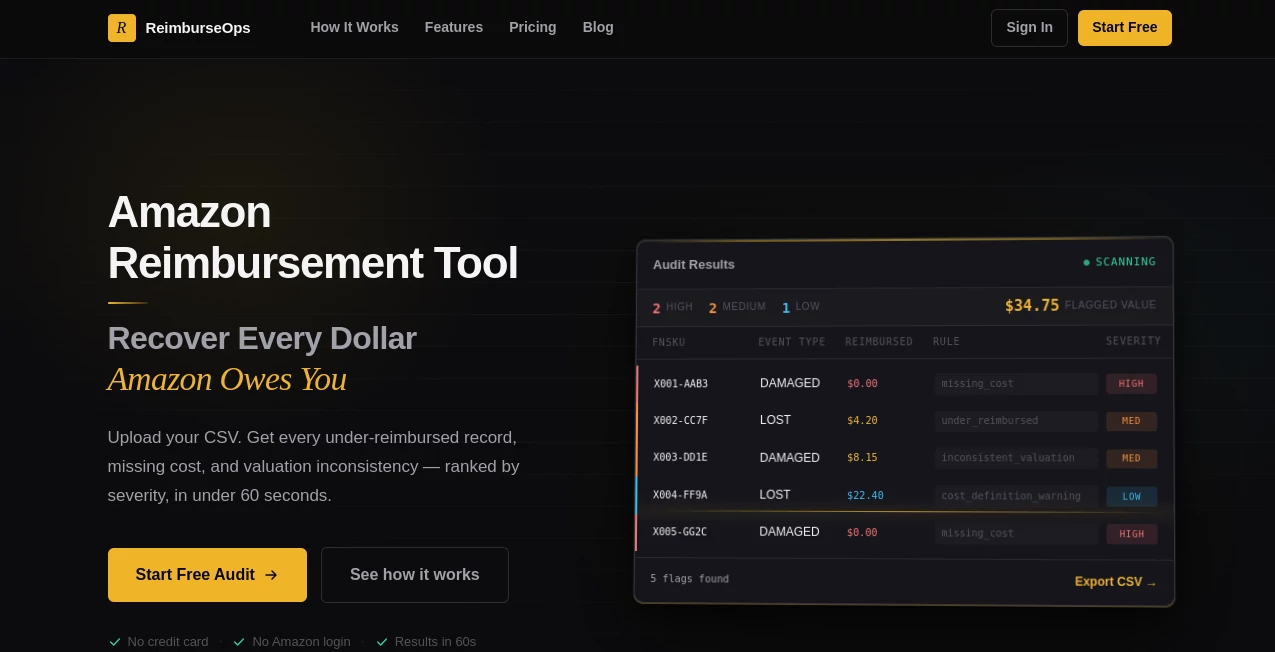Click the Export CSV link
This screenshot has height=652, width=1275.
[1116, 582]
